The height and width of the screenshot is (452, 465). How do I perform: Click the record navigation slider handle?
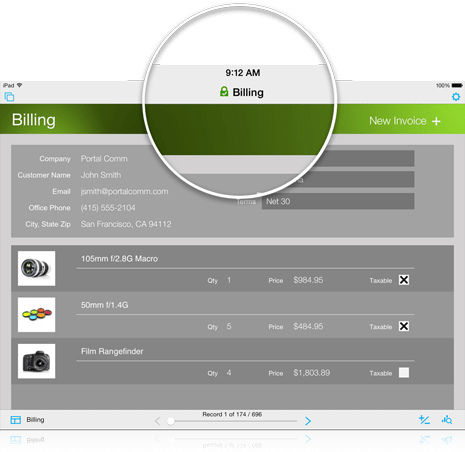click(171, 421)
